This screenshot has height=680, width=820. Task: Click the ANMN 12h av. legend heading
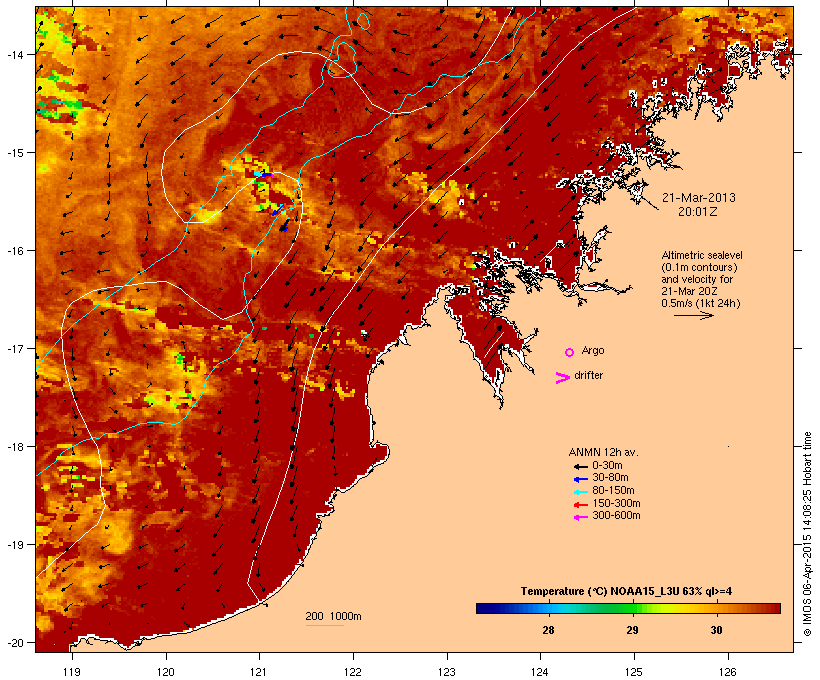pos(603,452)
